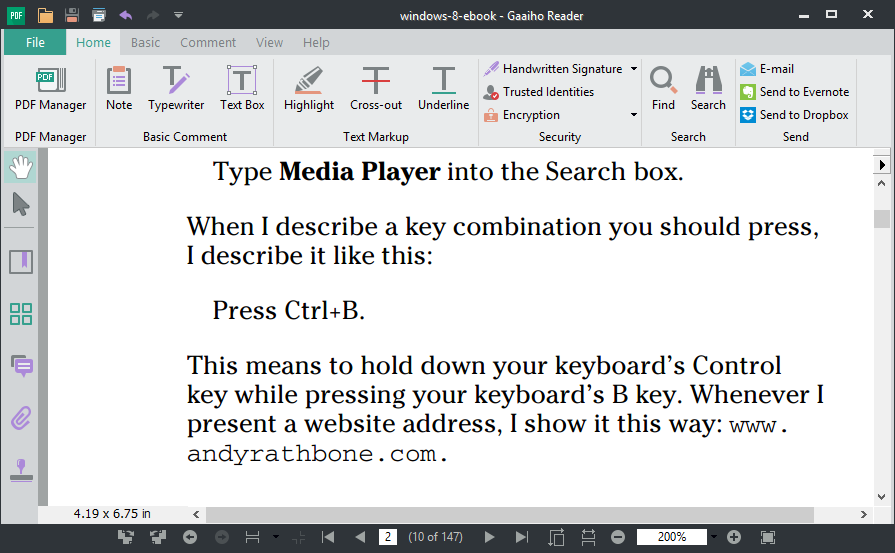Select the Highlight markup tool
Image resolution: width=895 pixels, height=553 pixels.
pyautogui.click(x=309, y=88)
